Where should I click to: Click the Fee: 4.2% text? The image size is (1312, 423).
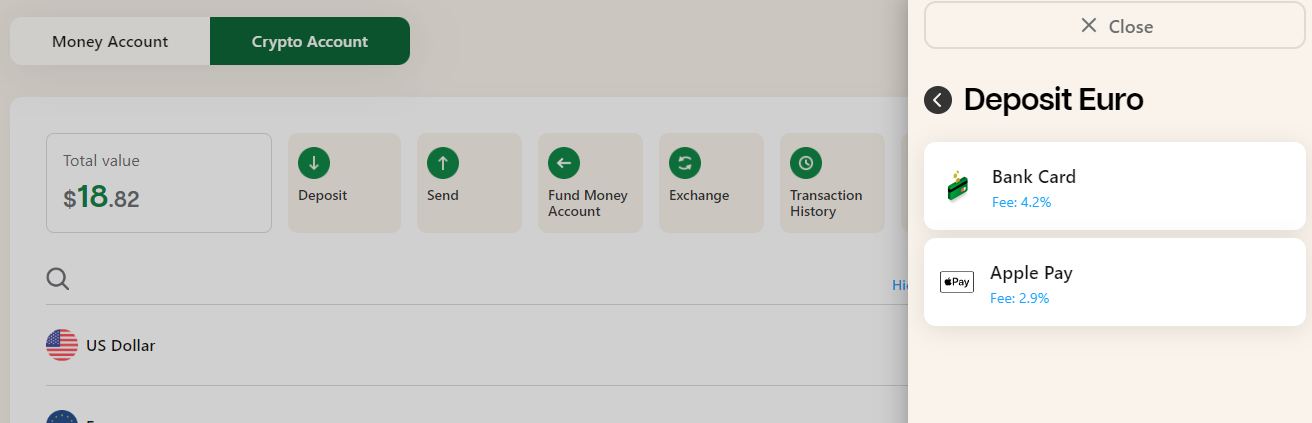click(1021, 202)
